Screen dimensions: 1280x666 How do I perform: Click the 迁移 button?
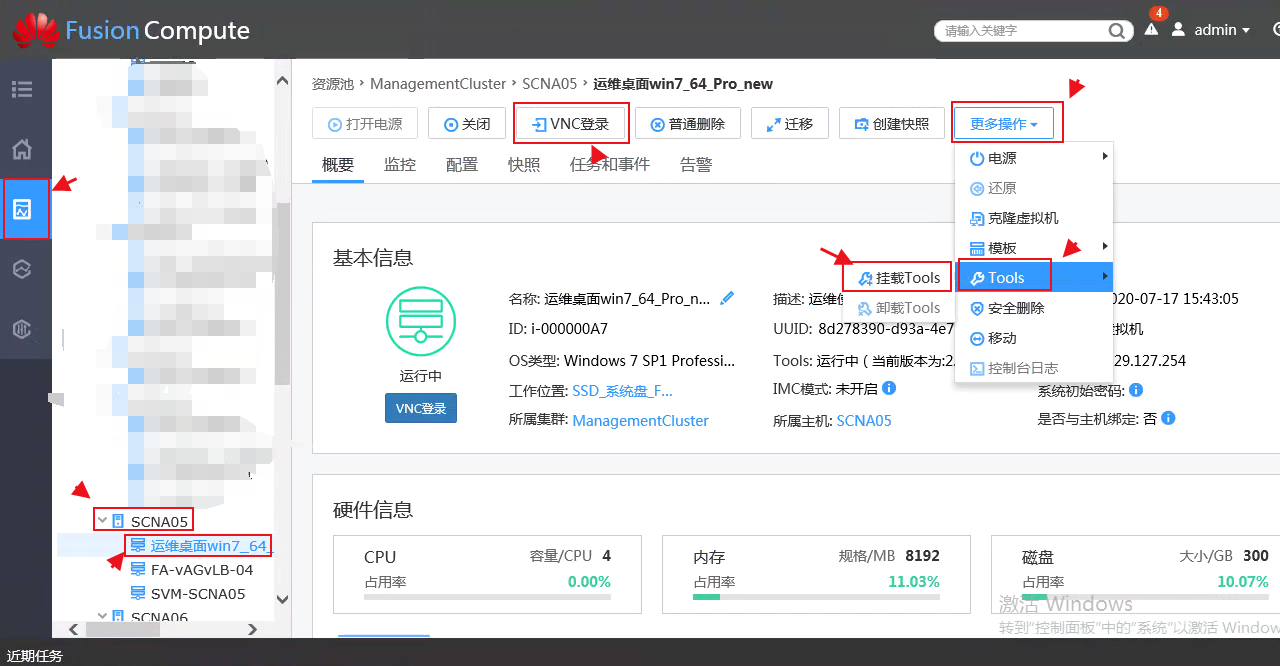[x=789, y=124]
